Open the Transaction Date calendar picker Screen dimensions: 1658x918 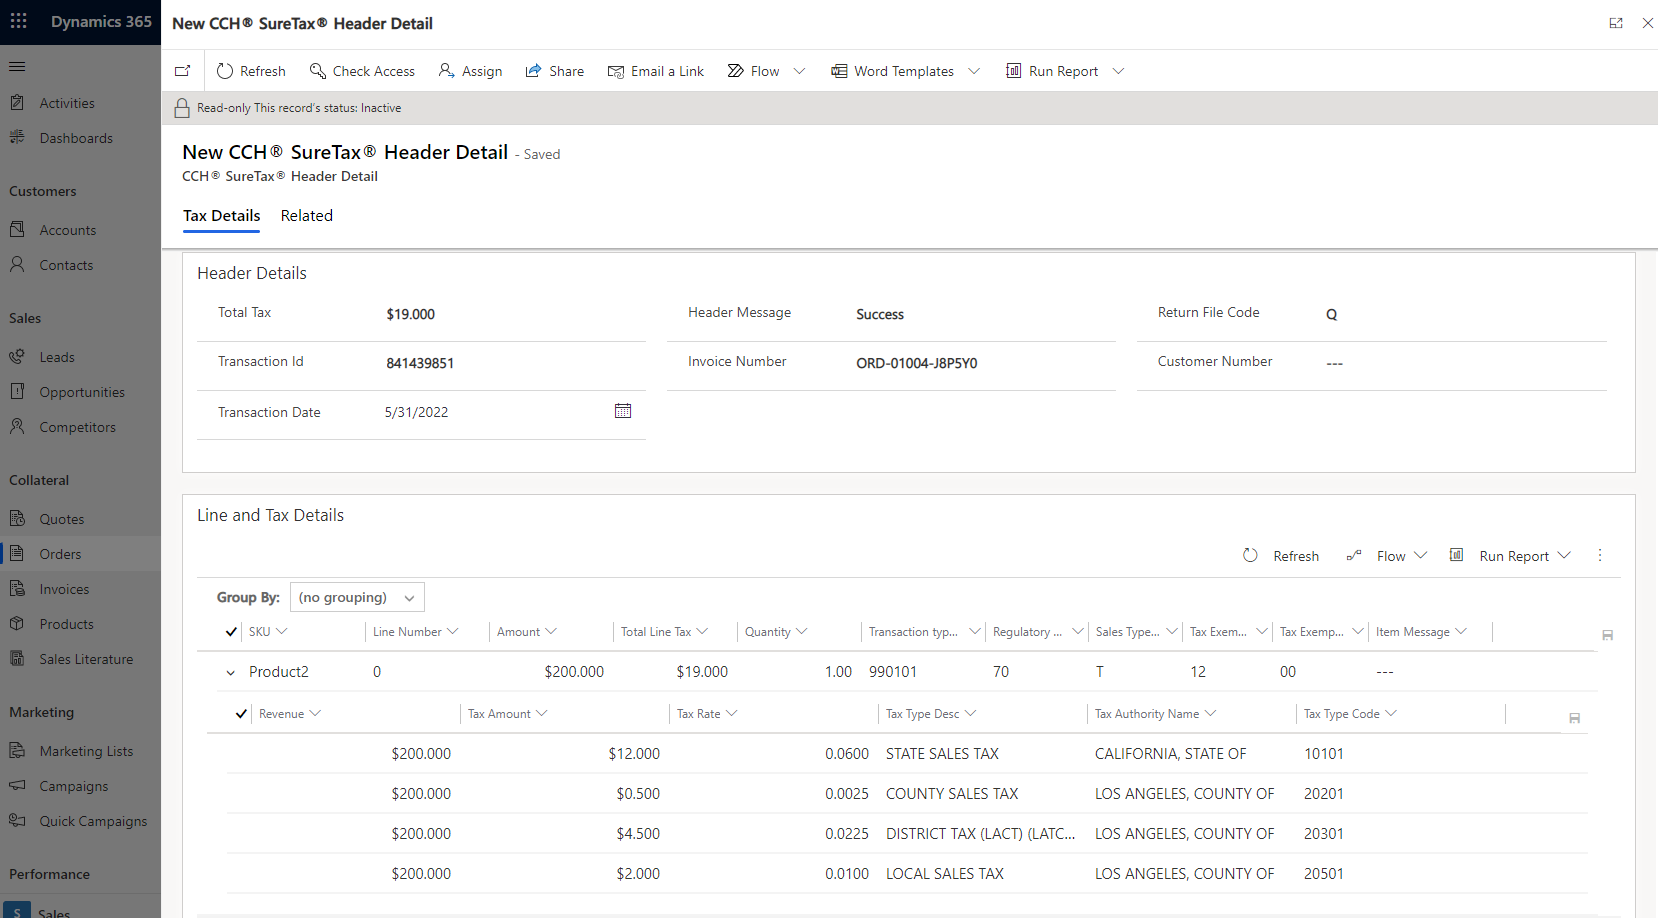point(623,411)
